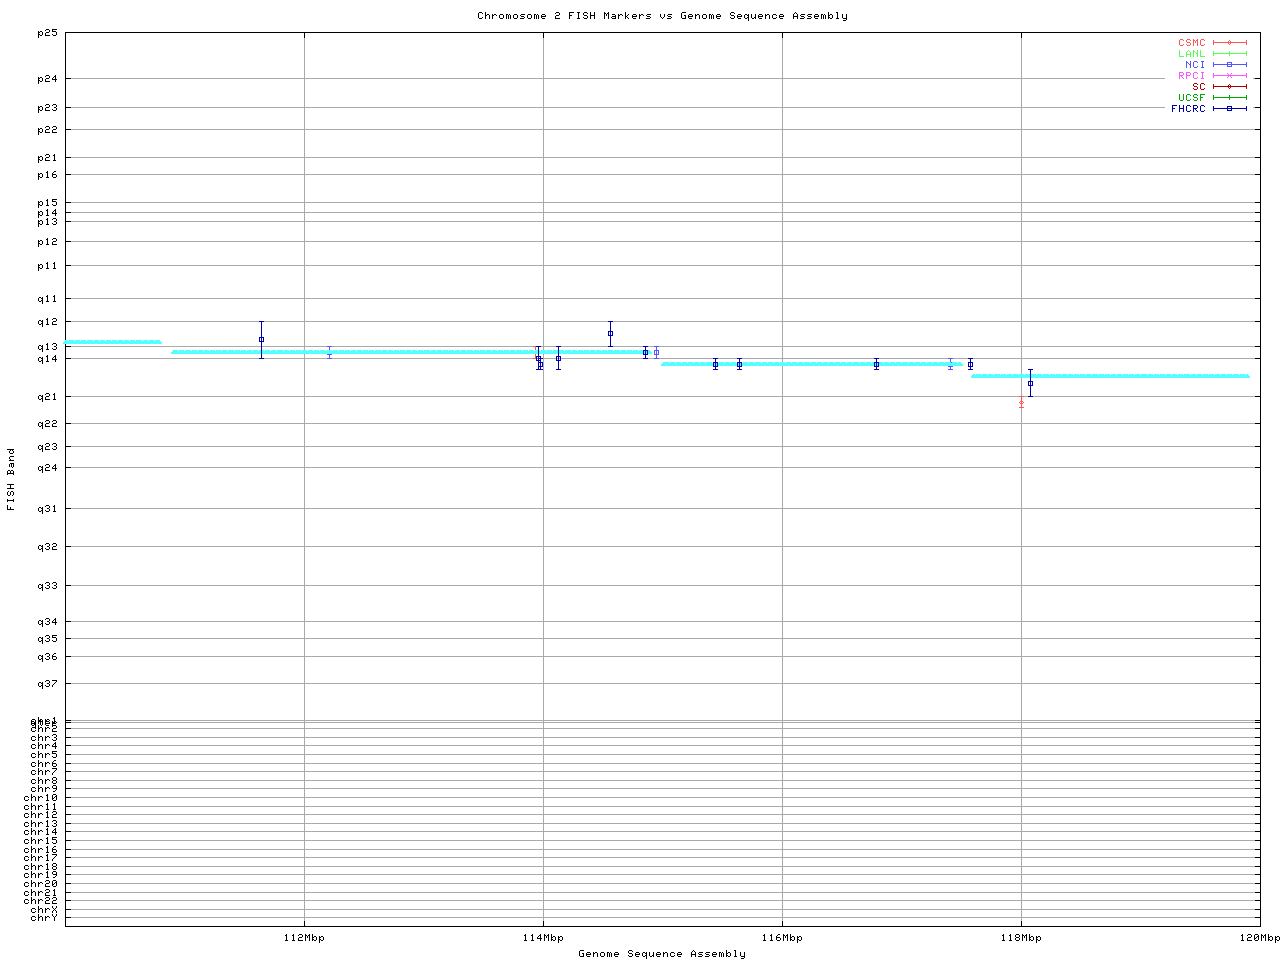Select the black data point near 111.6 Mbp

click(261, 340)
